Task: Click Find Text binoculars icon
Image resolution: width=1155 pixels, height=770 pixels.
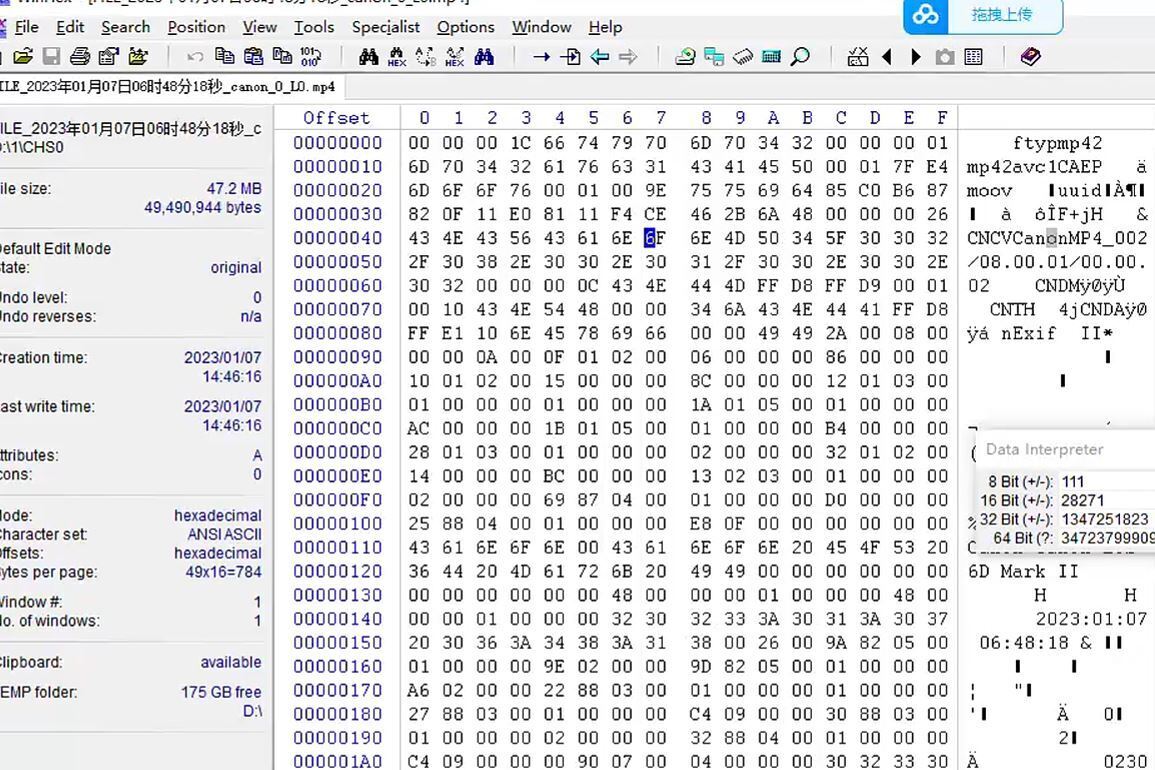Action: pos(368,56)
